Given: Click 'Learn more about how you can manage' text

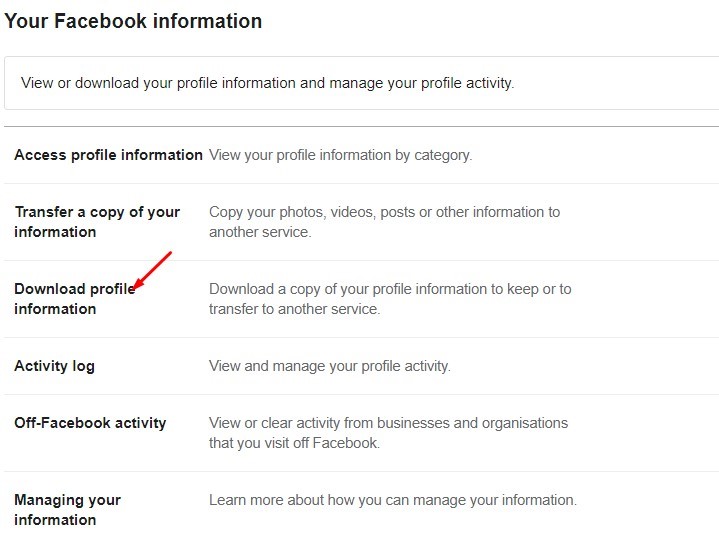Looking at the screenshot, I should [393, 500].
